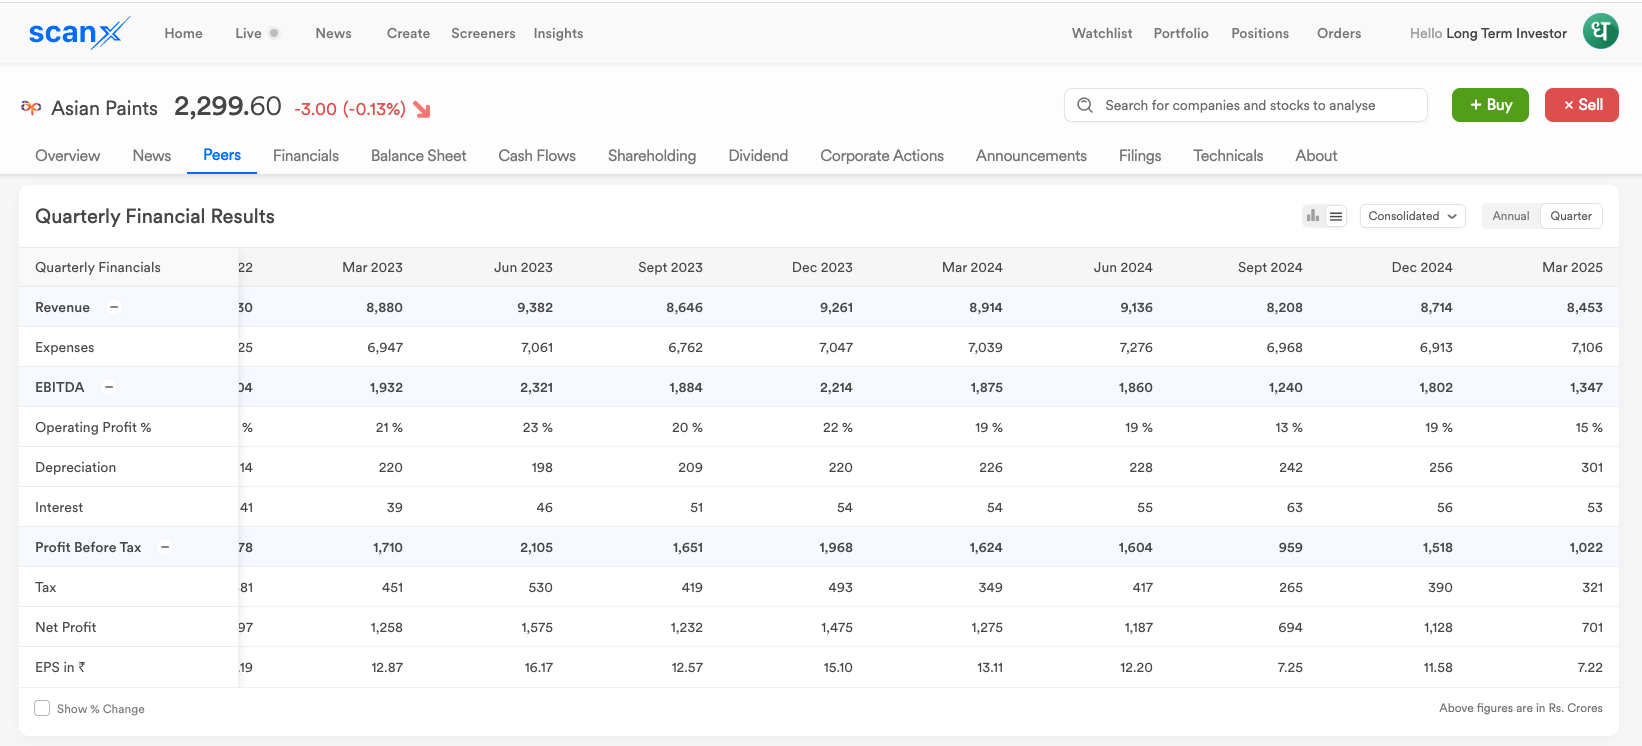
Task: Switch to bar chart view icon
Action: (x=1313, y=216)
